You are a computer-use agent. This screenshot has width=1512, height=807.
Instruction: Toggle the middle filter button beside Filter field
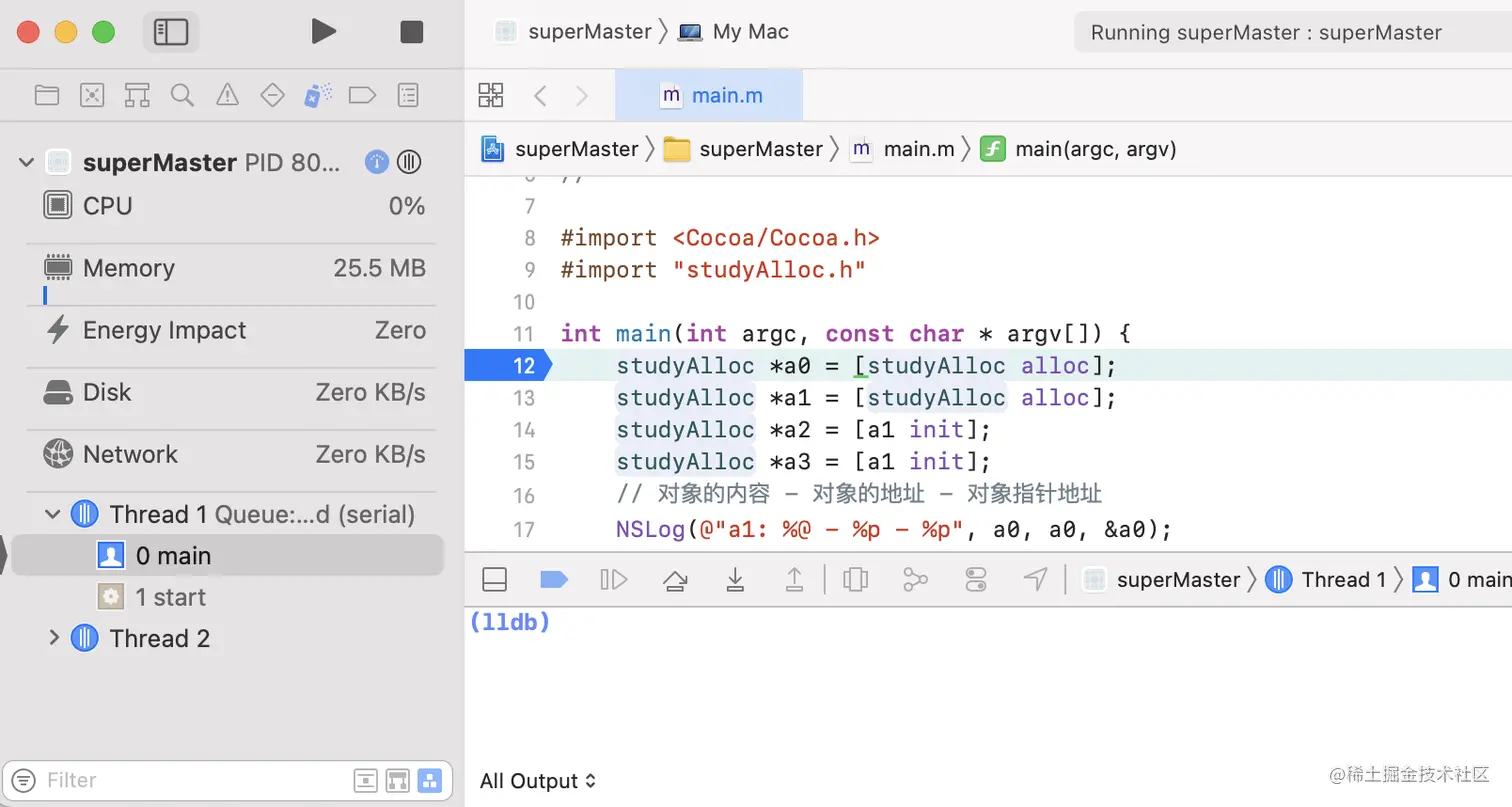[398, 780]
